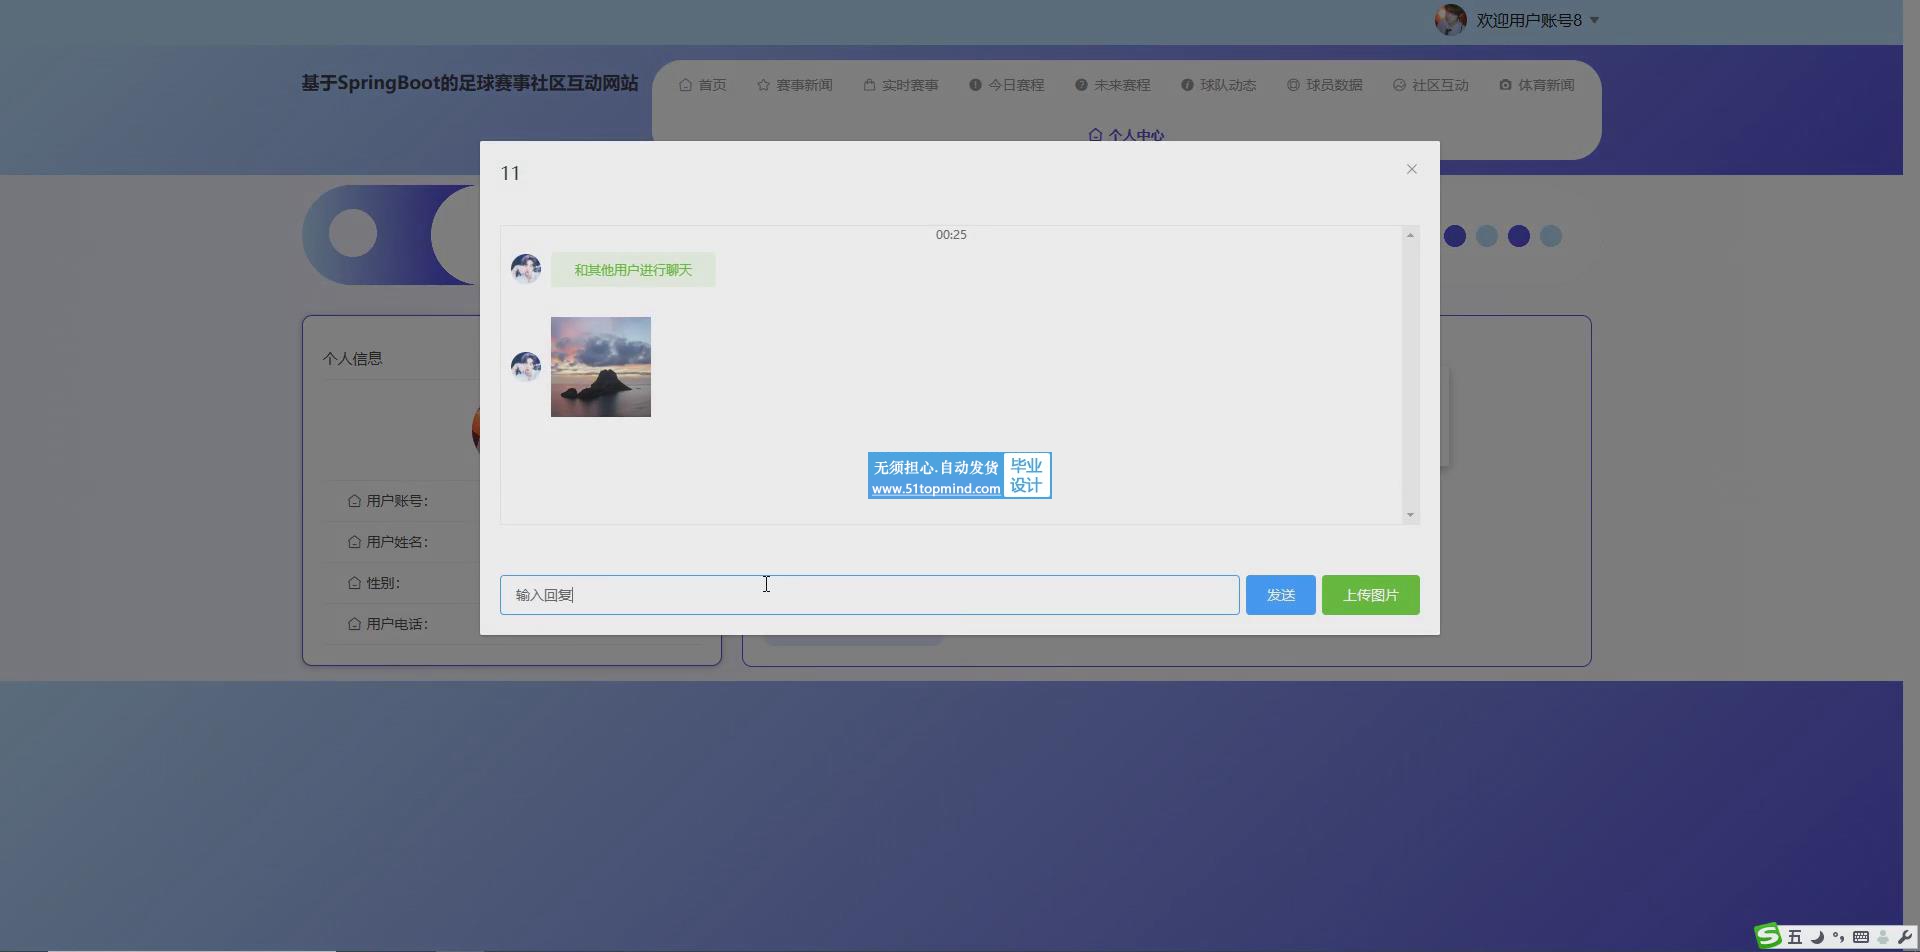Click the profile avatar beside 欢迎用户账号8
Viewport: 1920px width, 952px height.
1450,20
